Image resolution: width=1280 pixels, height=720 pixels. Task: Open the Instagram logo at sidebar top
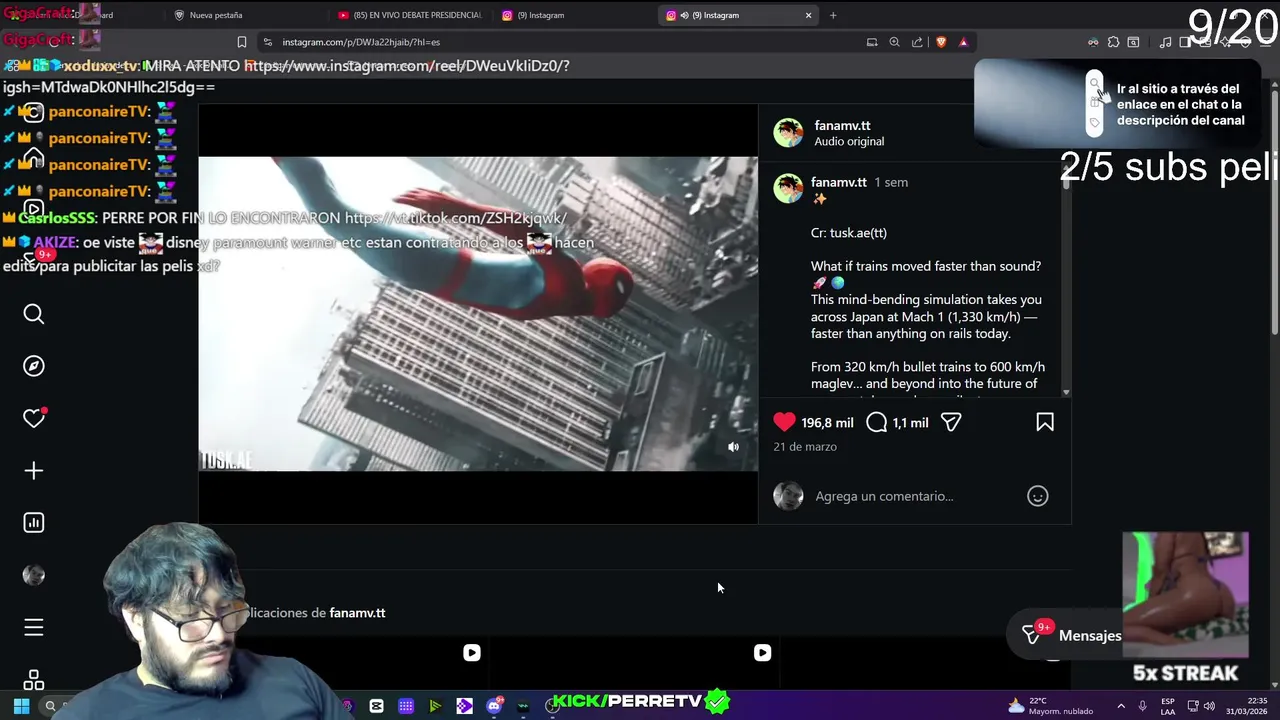(x=34, y=112)
